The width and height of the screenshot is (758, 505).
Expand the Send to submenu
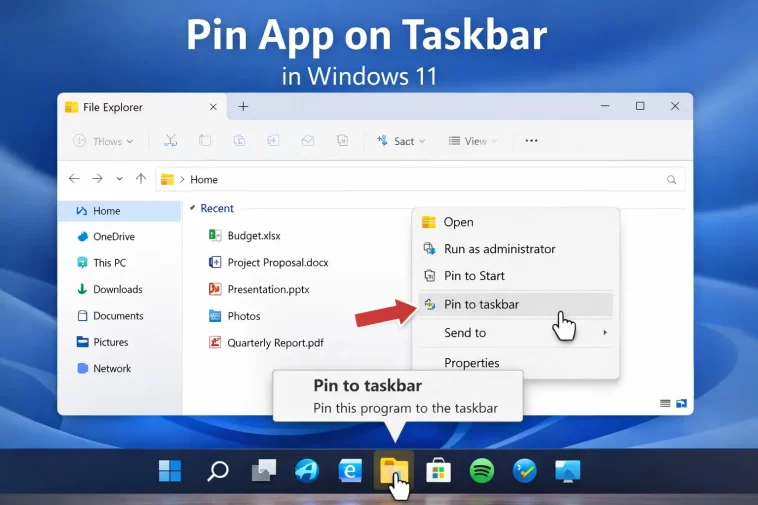(x=516, y=332)
